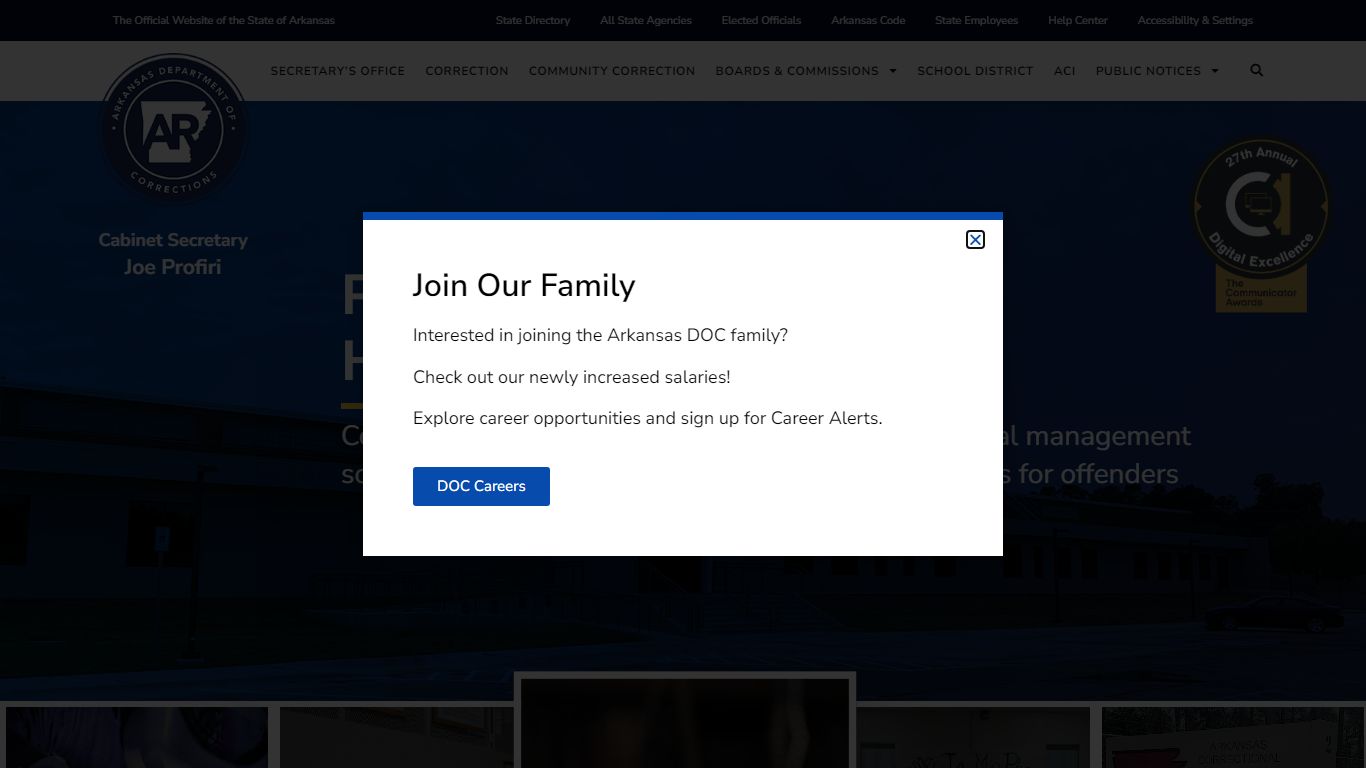
Task: Click the DOC Careers button
Action: pos(481,486)
